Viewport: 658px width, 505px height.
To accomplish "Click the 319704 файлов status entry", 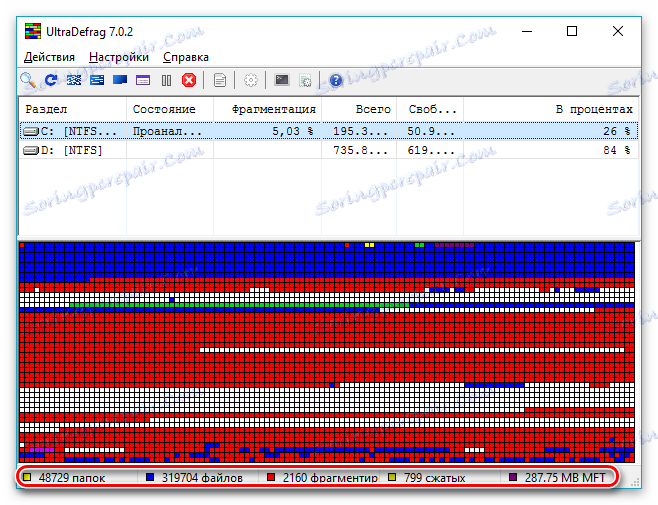I will click(202, 478).
